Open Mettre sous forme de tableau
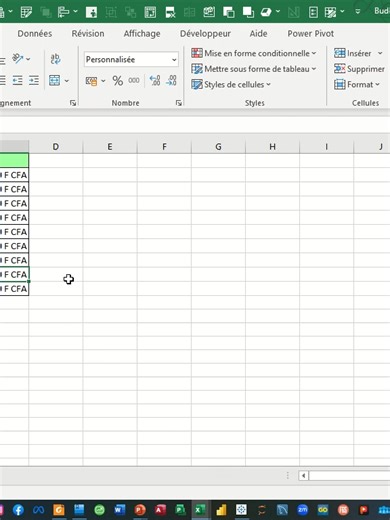The height and width of the screenshot is (520, 390). click(x=254, y=69)
